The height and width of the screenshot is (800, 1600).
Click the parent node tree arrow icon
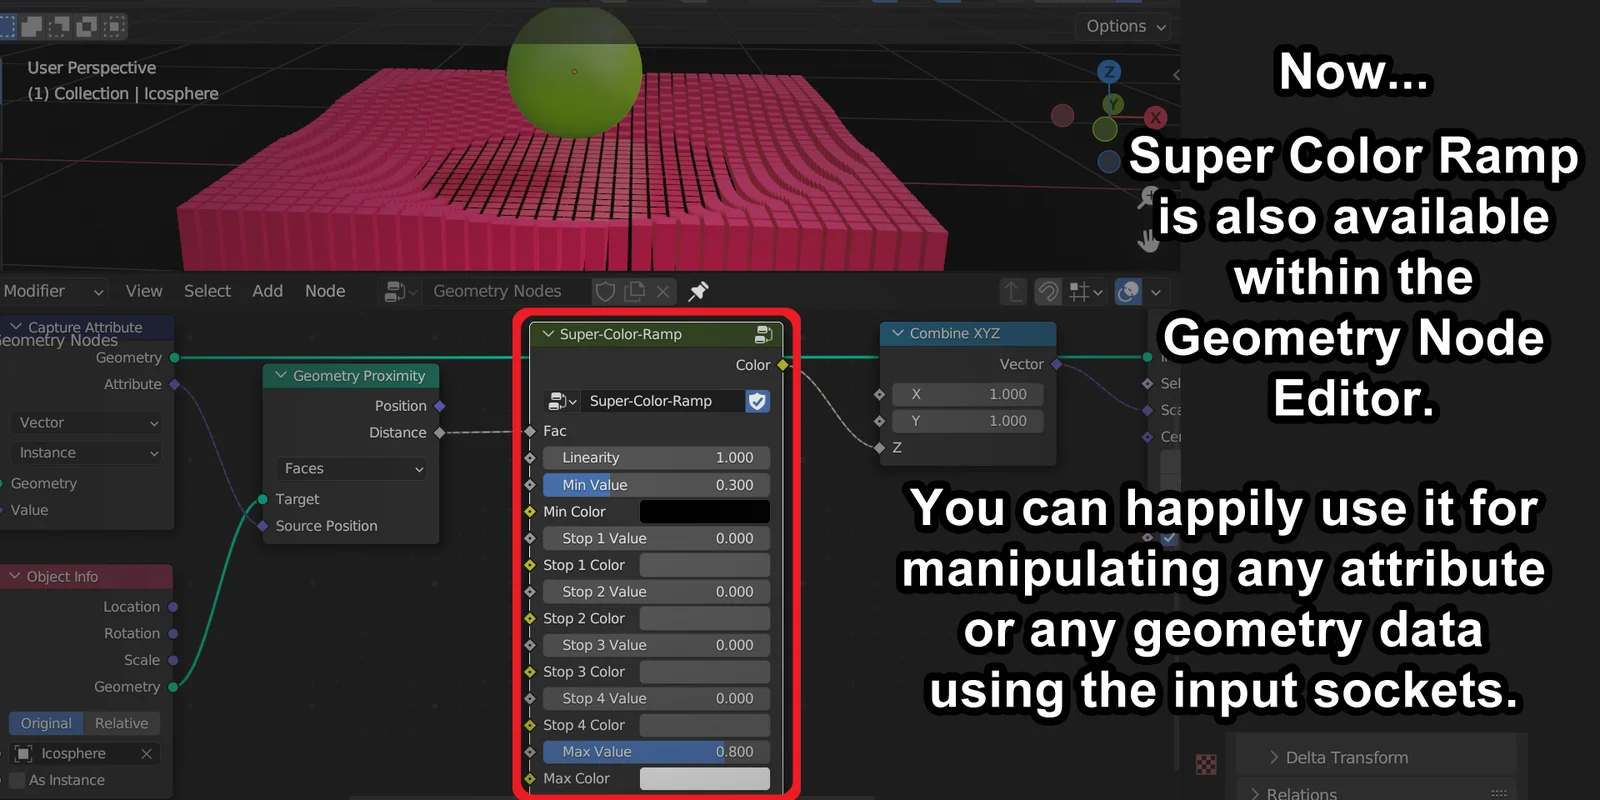point(1013,291)
